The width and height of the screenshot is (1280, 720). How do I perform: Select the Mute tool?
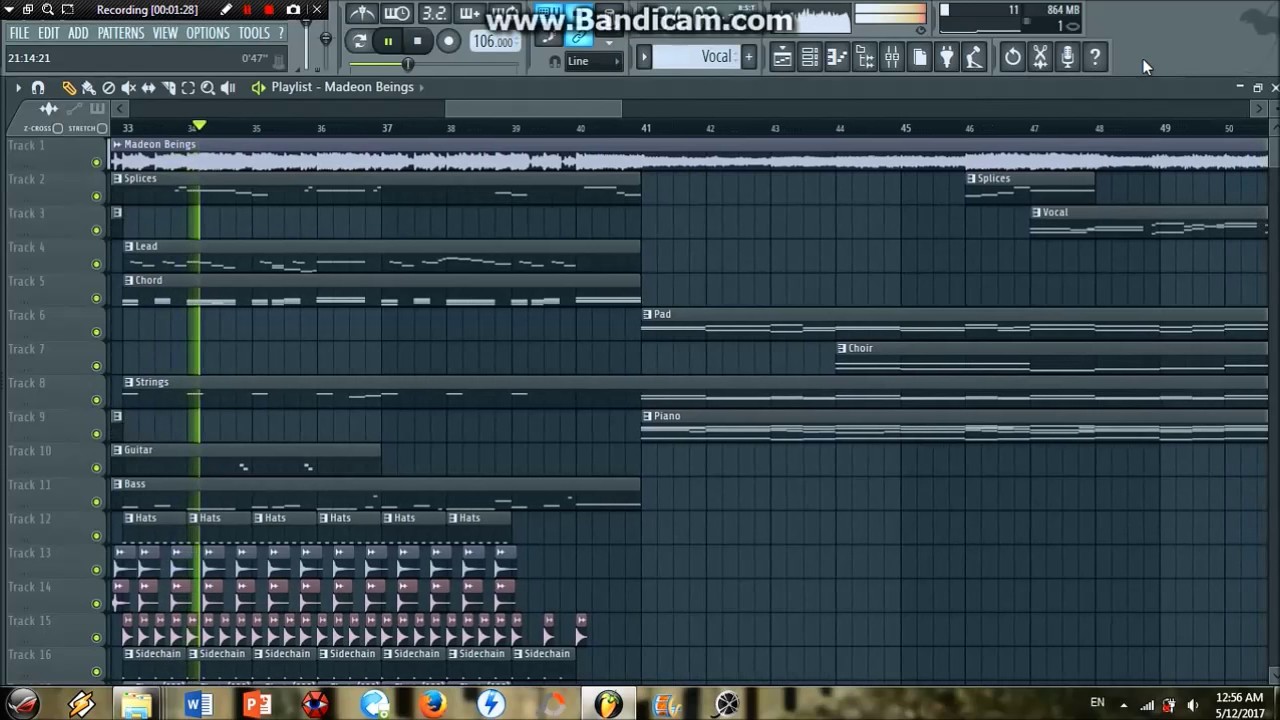129,88
